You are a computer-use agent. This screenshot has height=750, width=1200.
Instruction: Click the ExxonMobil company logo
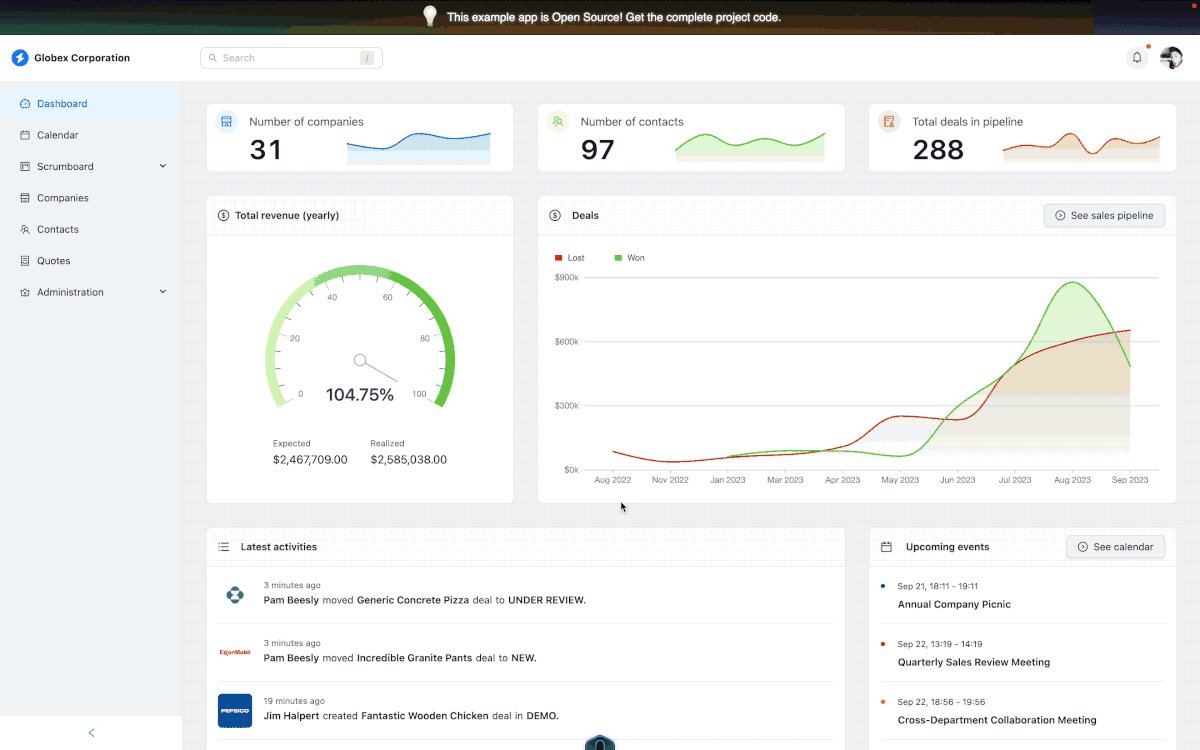pyautogui.click(x=235, y=652)
